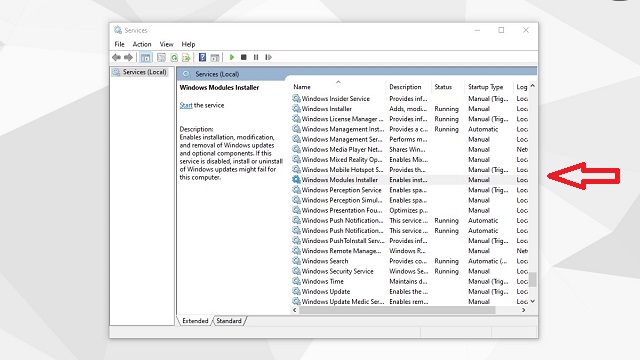Click the Restart Service toolbar button
The height and width of the screenshot is (360, 640).
[268, 58]
